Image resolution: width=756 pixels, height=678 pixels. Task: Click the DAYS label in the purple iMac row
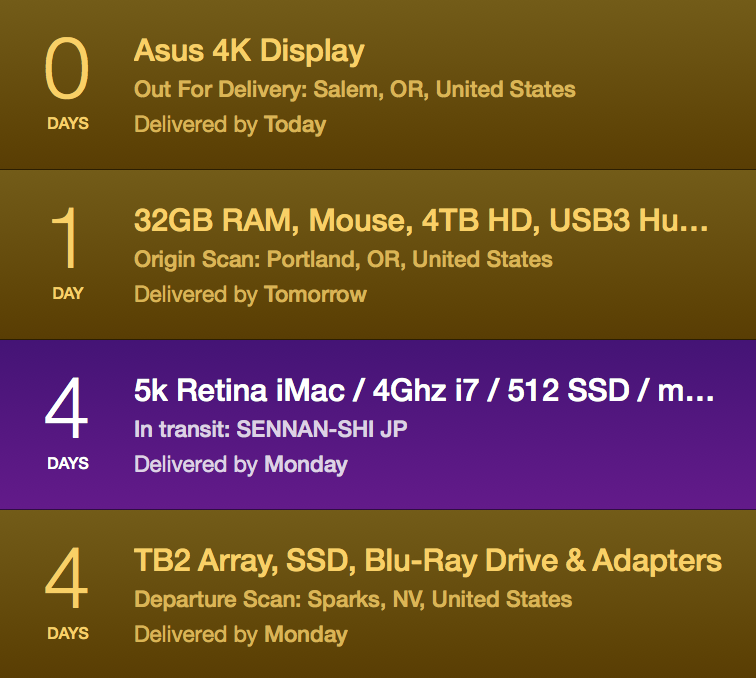click(x=67, y=464)
